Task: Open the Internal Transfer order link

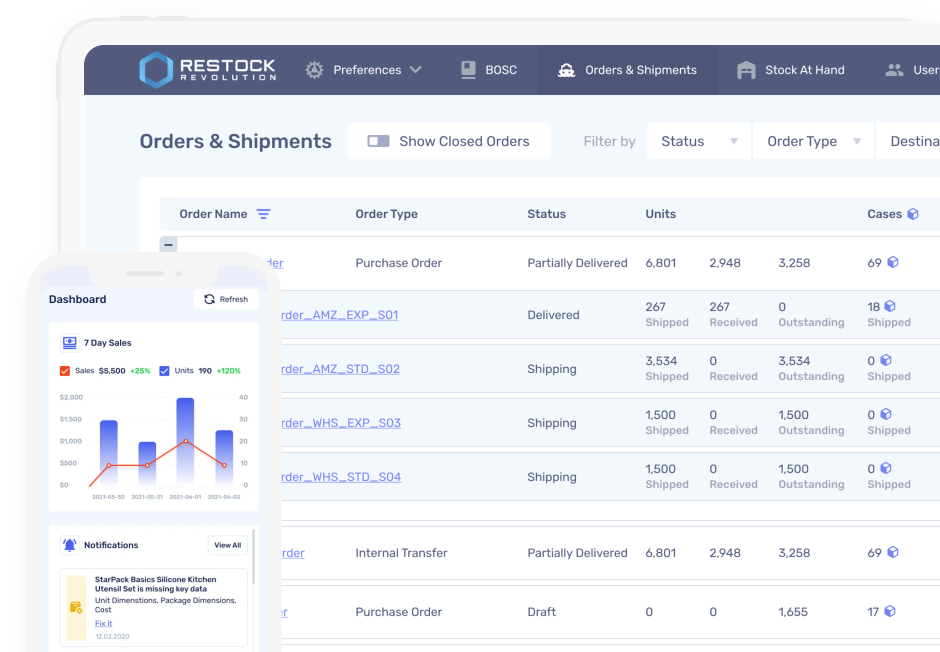Action: (293, 553)
